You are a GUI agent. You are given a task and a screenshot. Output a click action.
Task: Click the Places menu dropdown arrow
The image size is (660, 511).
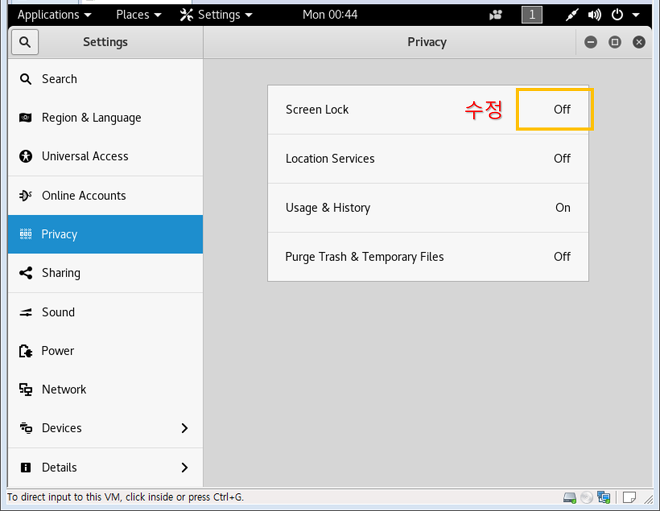click(x=158, y=15)
